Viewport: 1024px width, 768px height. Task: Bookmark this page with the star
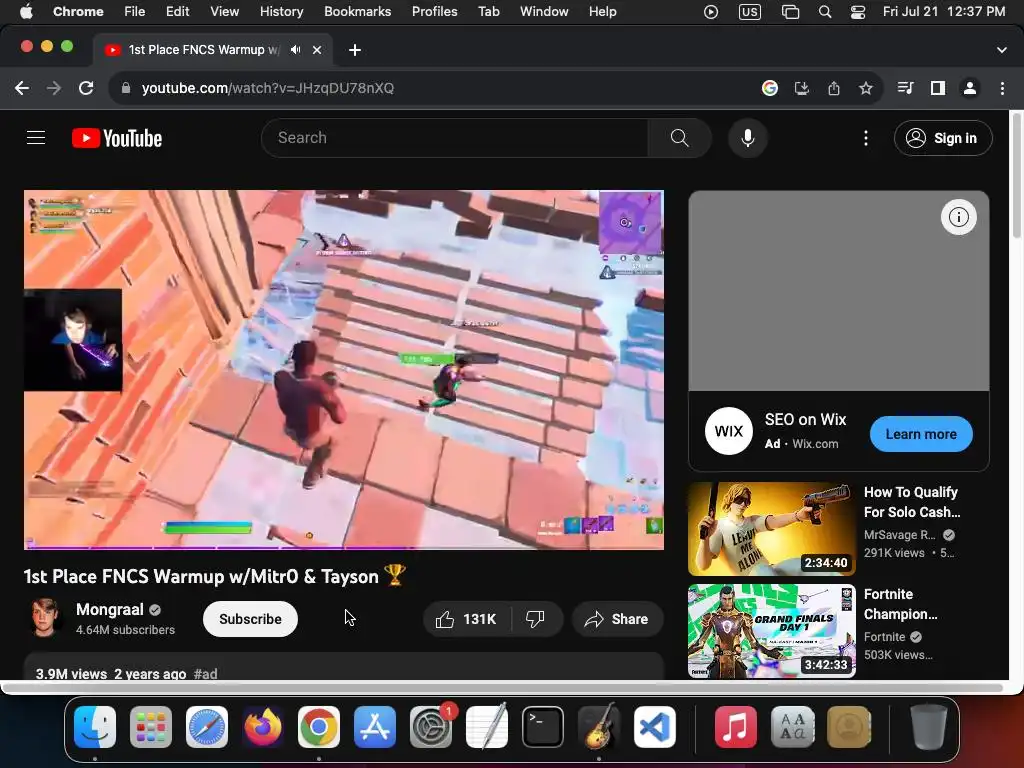866,88
